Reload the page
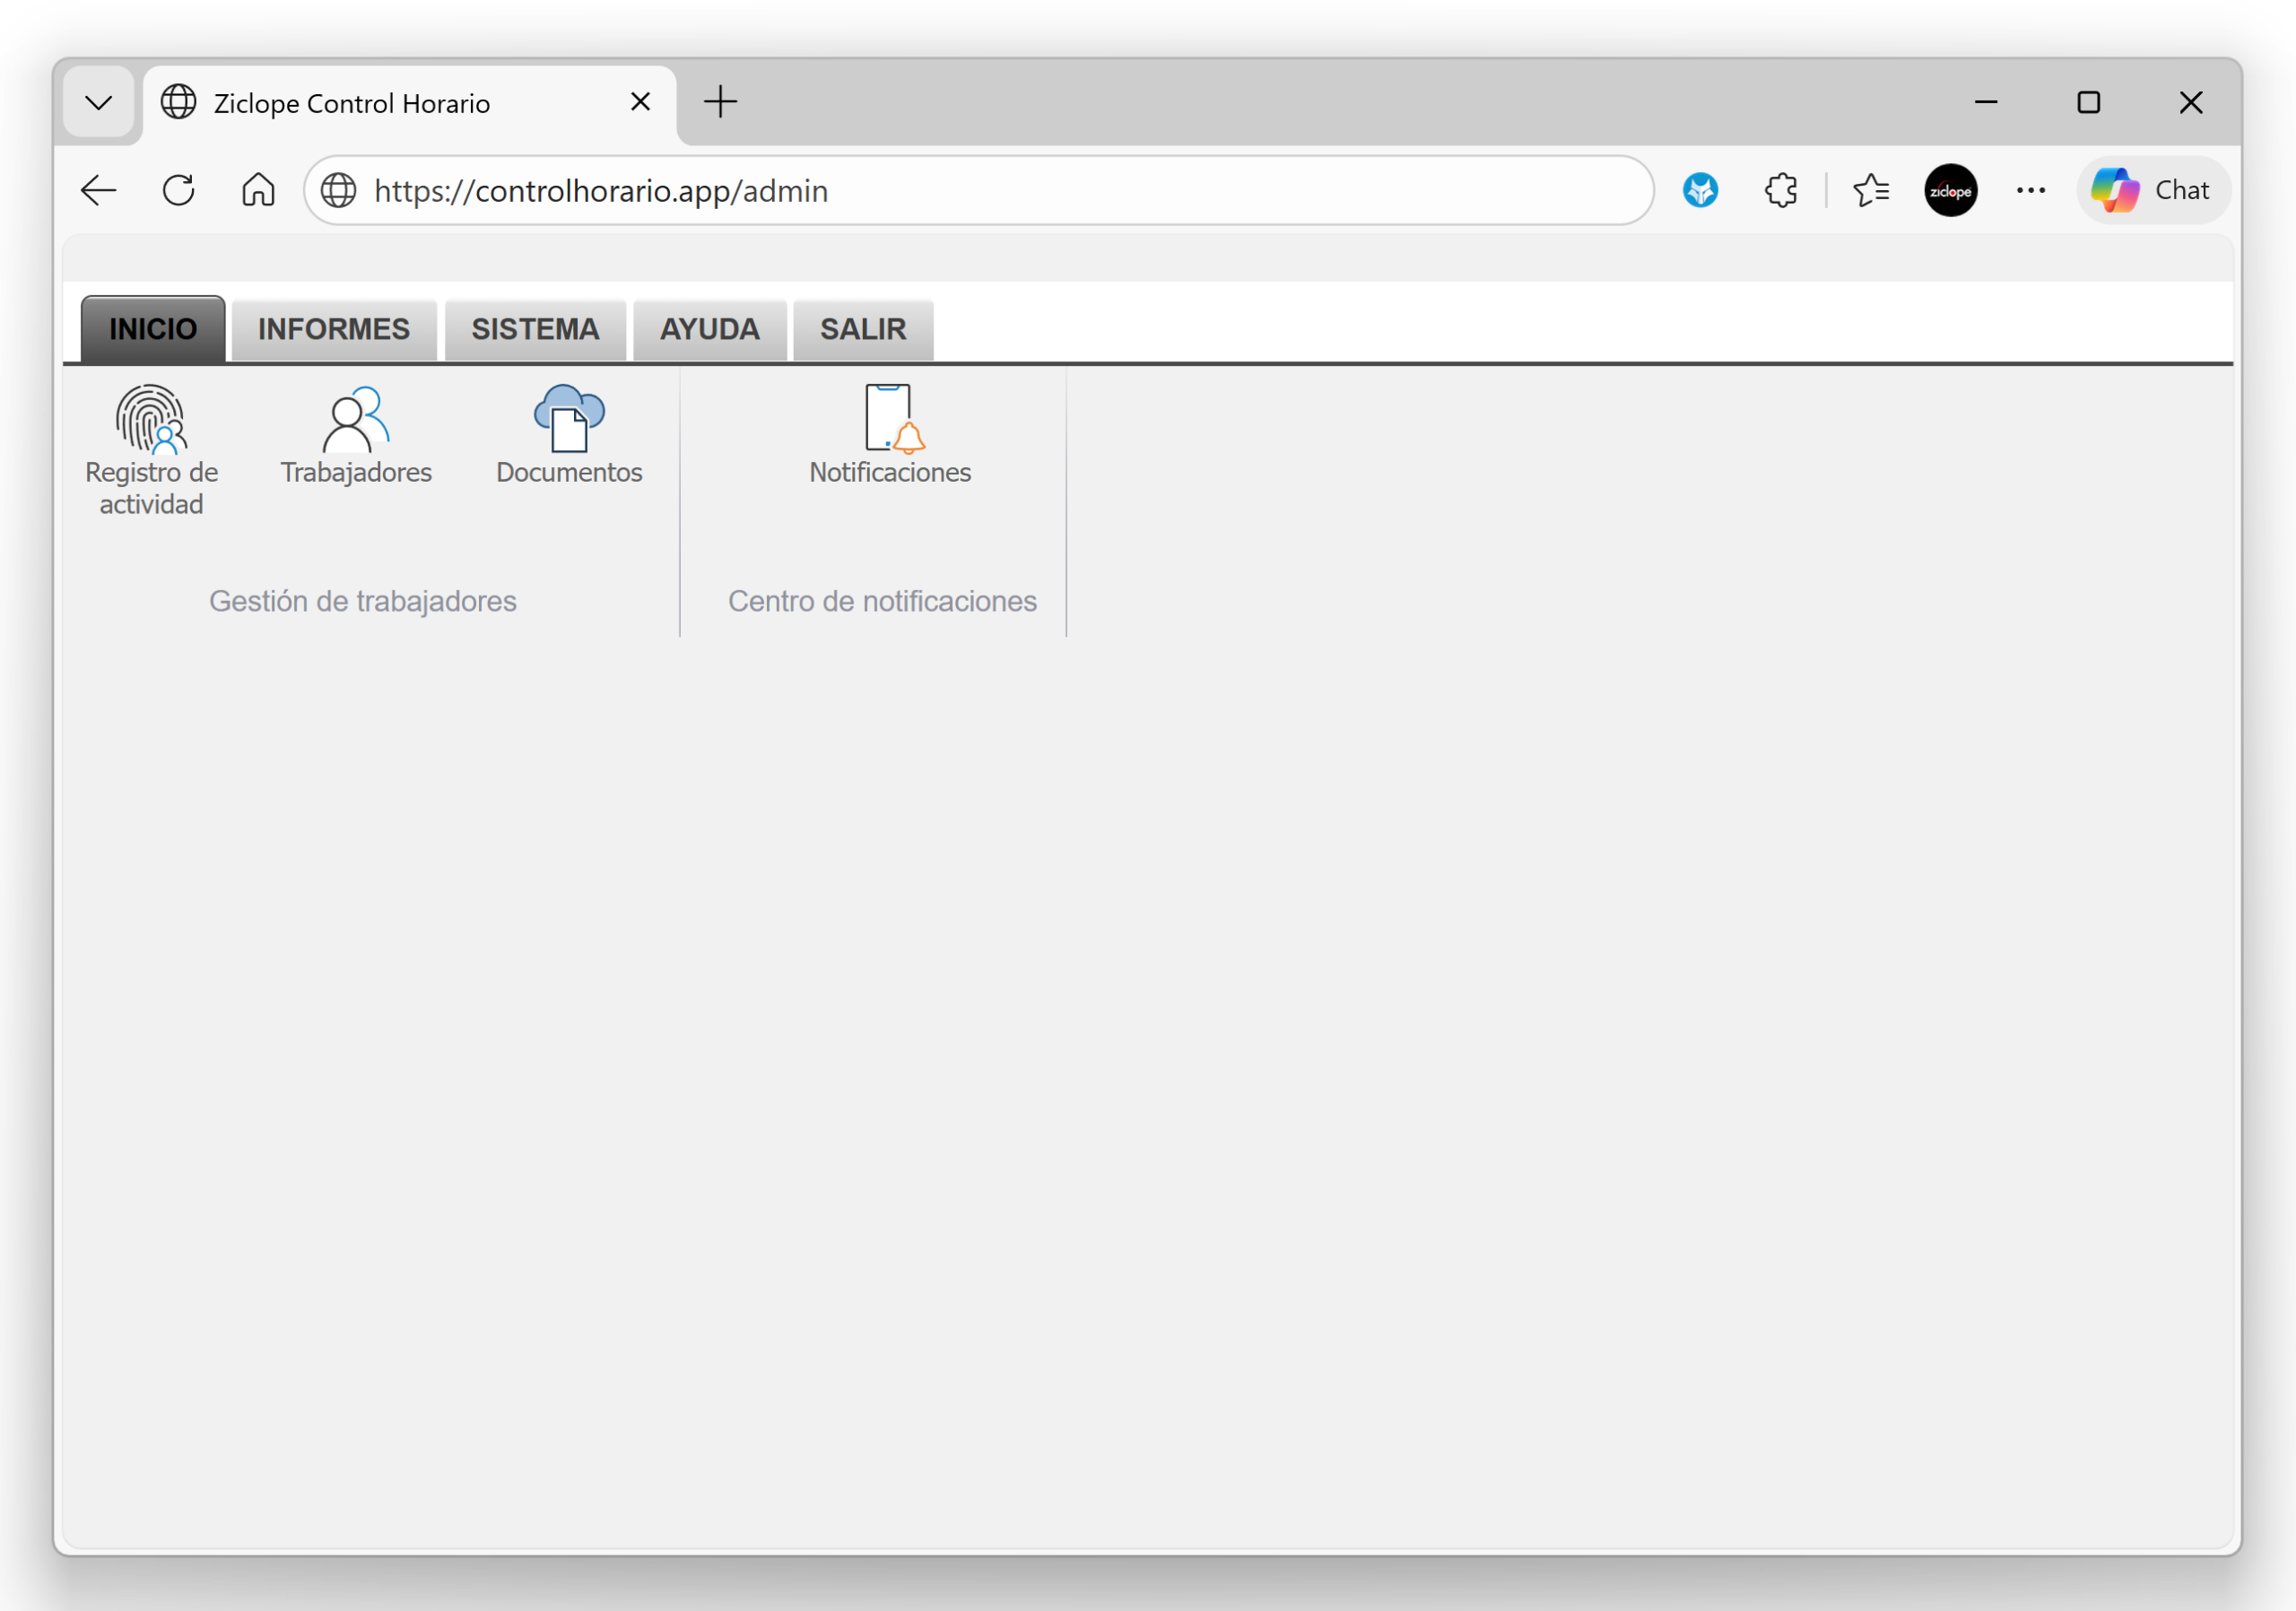The image size is (2296, 1611). 179,190
